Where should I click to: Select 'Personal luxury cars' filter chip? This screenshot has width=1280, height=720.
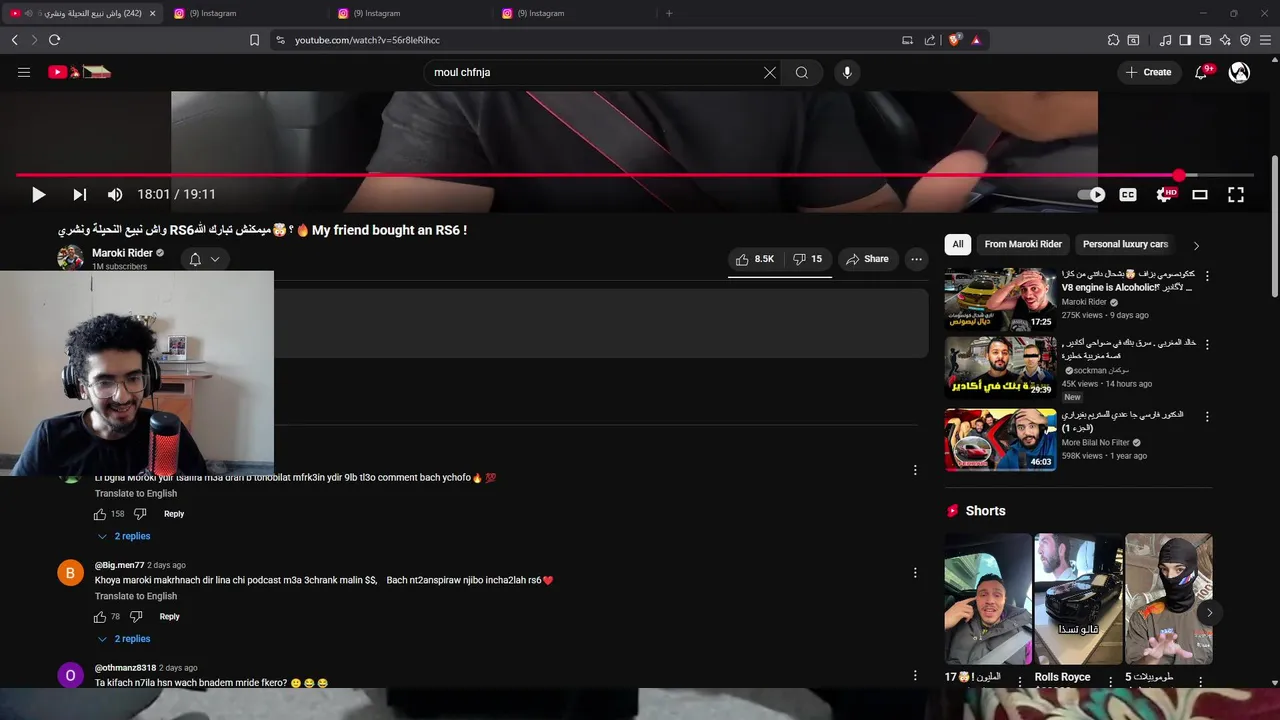[x=1125, y=244]
